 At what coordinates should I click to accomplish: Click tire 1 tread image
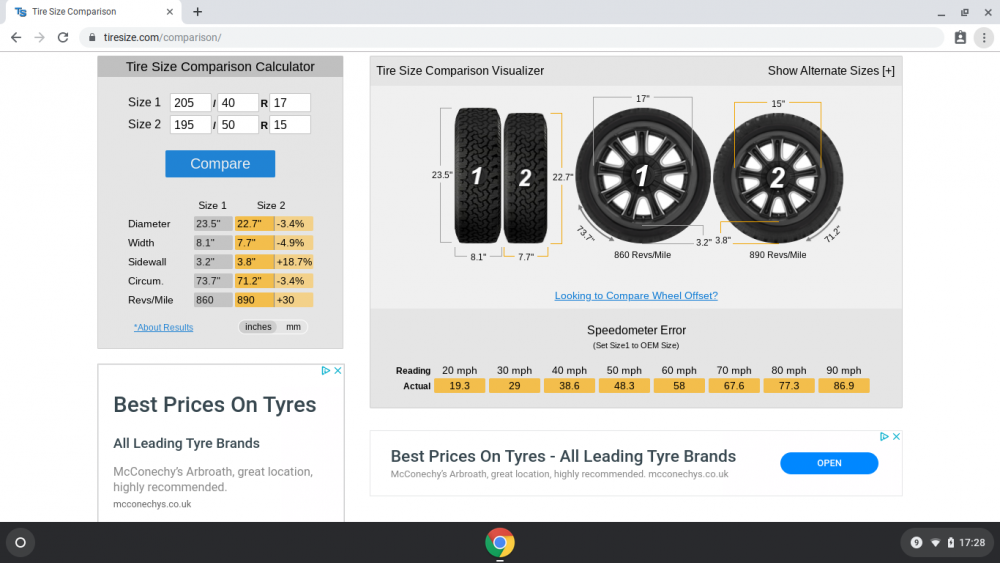pyautogui.click(x=477, y=175)
